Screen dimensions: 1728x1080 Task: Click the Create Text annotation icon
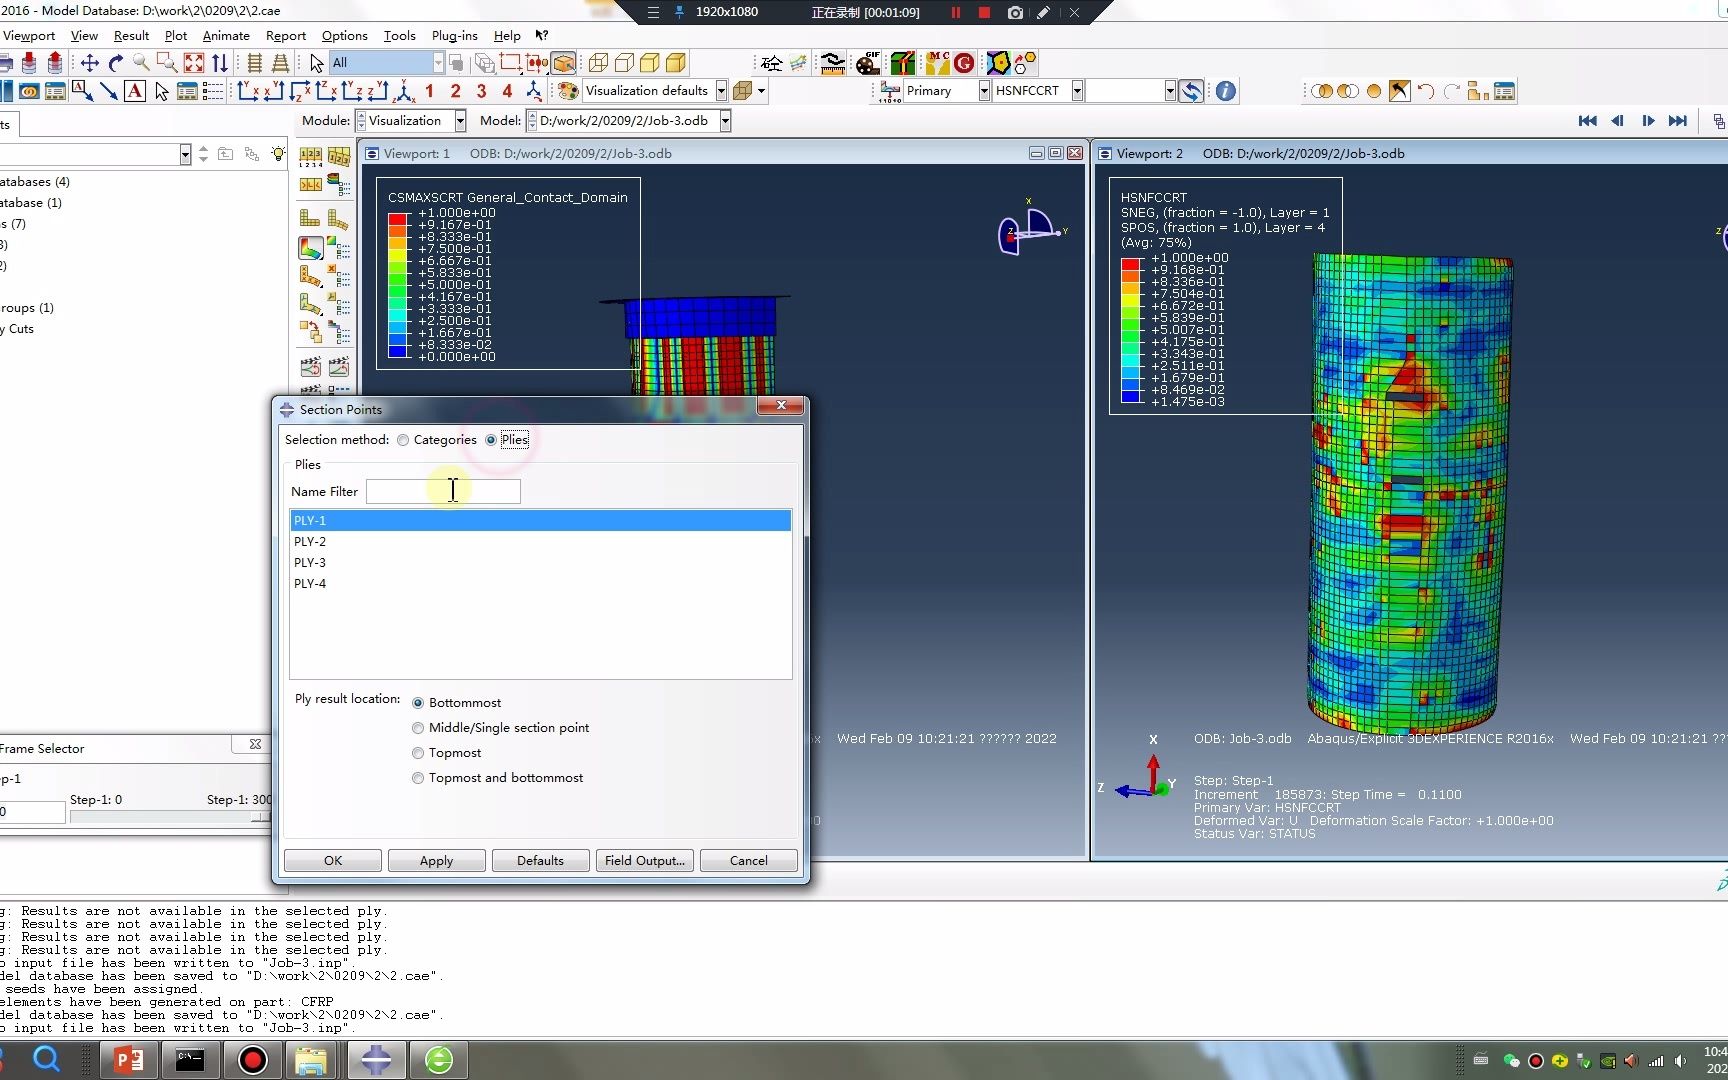135,91
